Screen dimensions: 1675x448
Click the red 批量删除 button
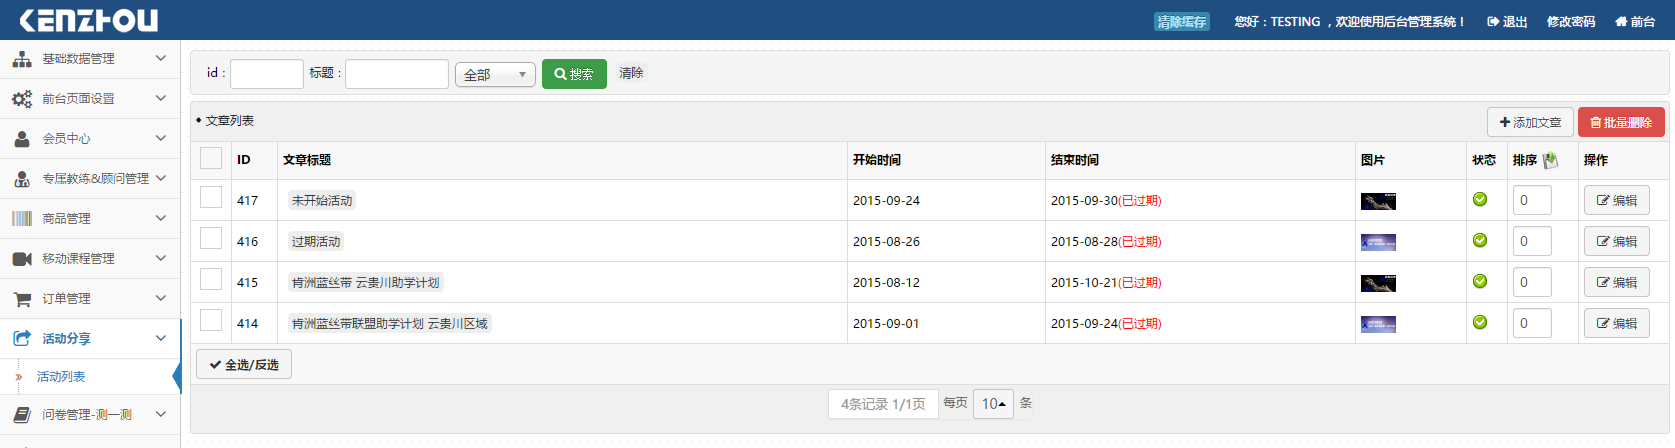[1621, 122]
